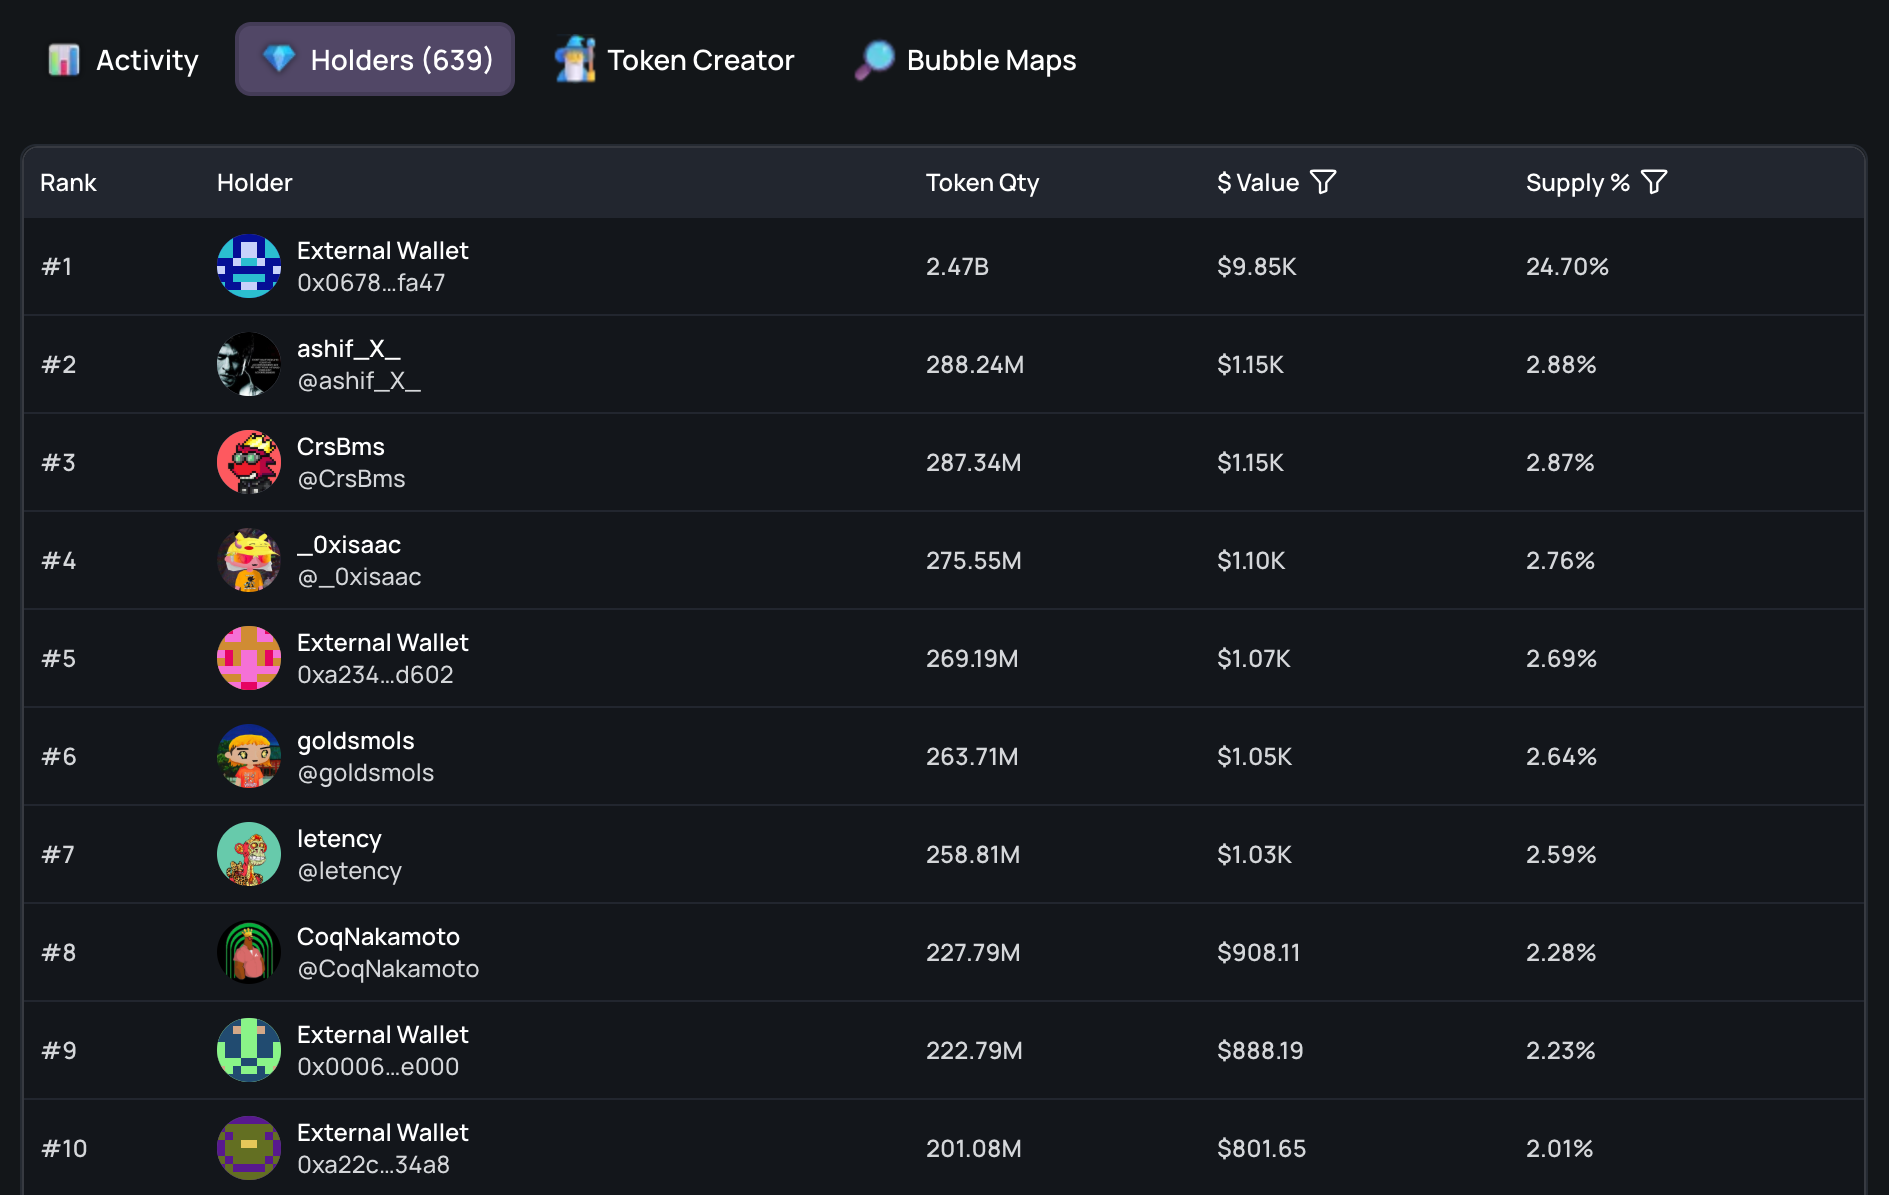Open the @ashif_X_ handle link
This screenshot has width=1889, height=1195.
pos(359,381)
